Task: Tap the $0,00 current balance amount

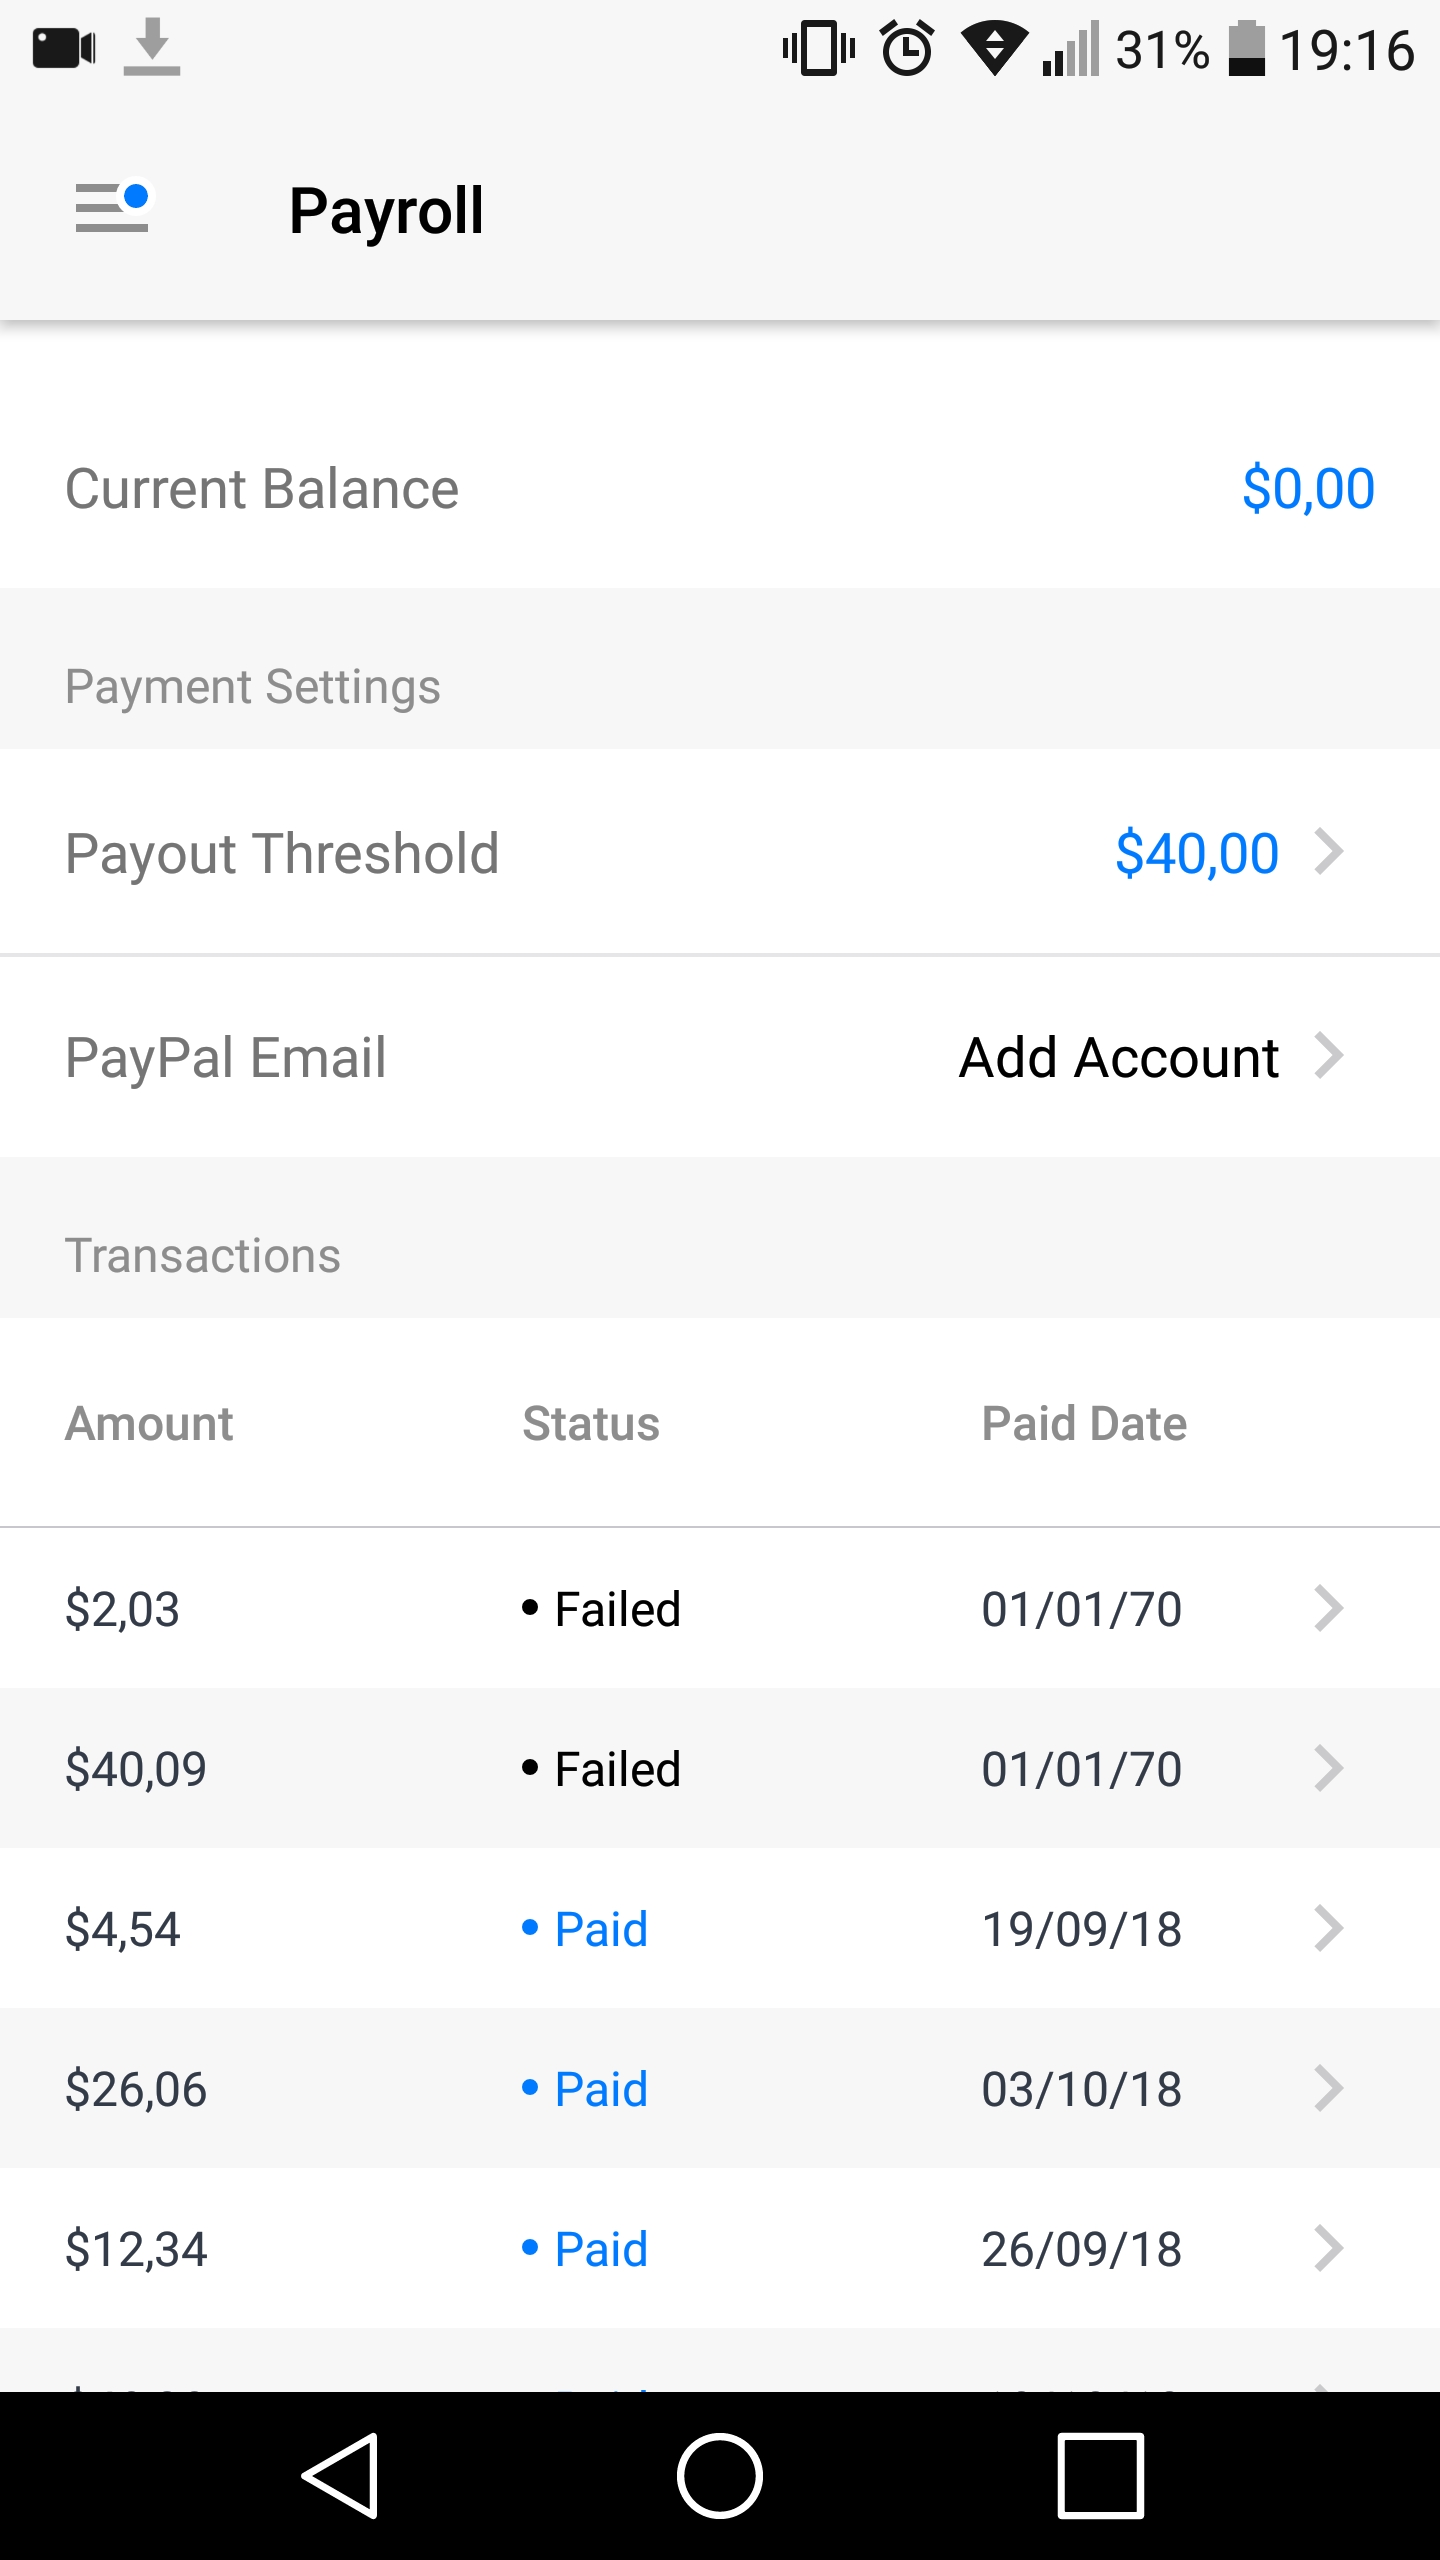Action: pos(1308,489)
